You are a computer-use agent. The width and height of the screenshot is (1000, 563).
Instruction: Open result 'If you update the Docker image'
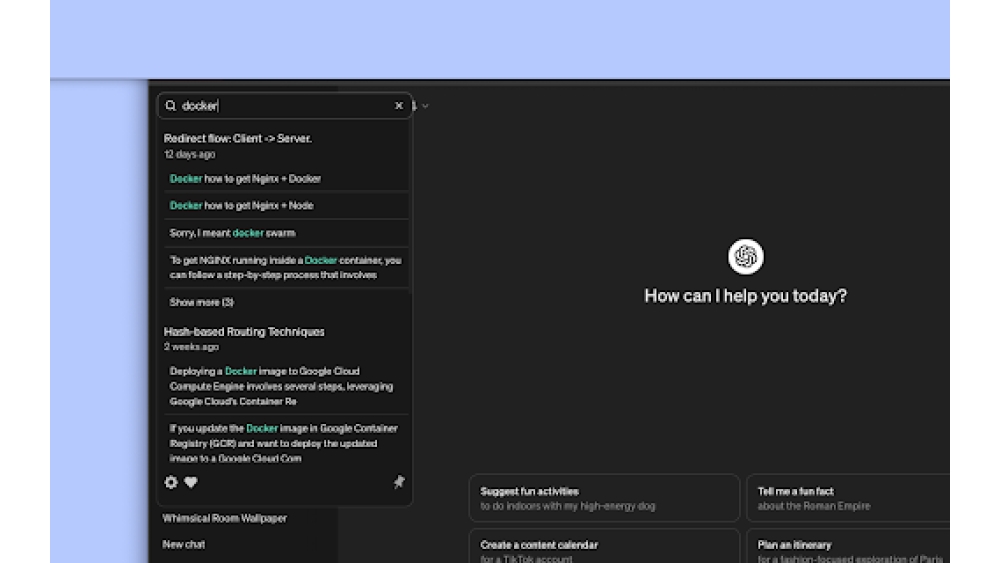click(x=286, y=443)
